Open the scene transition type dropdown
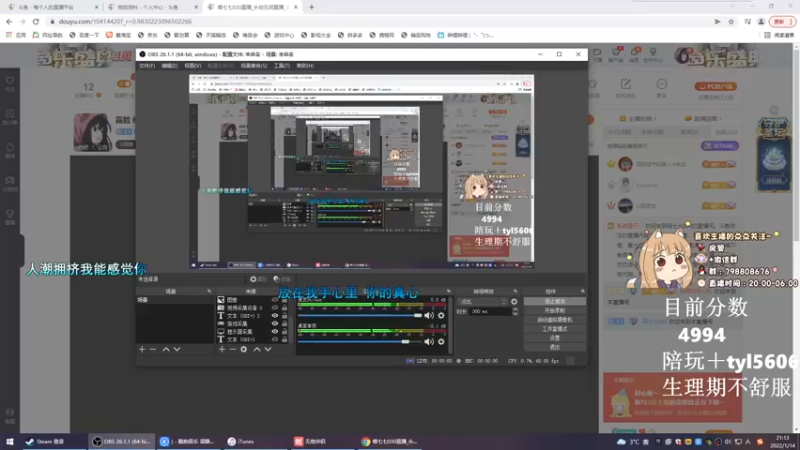800x450 pixels. pos(482,302)
